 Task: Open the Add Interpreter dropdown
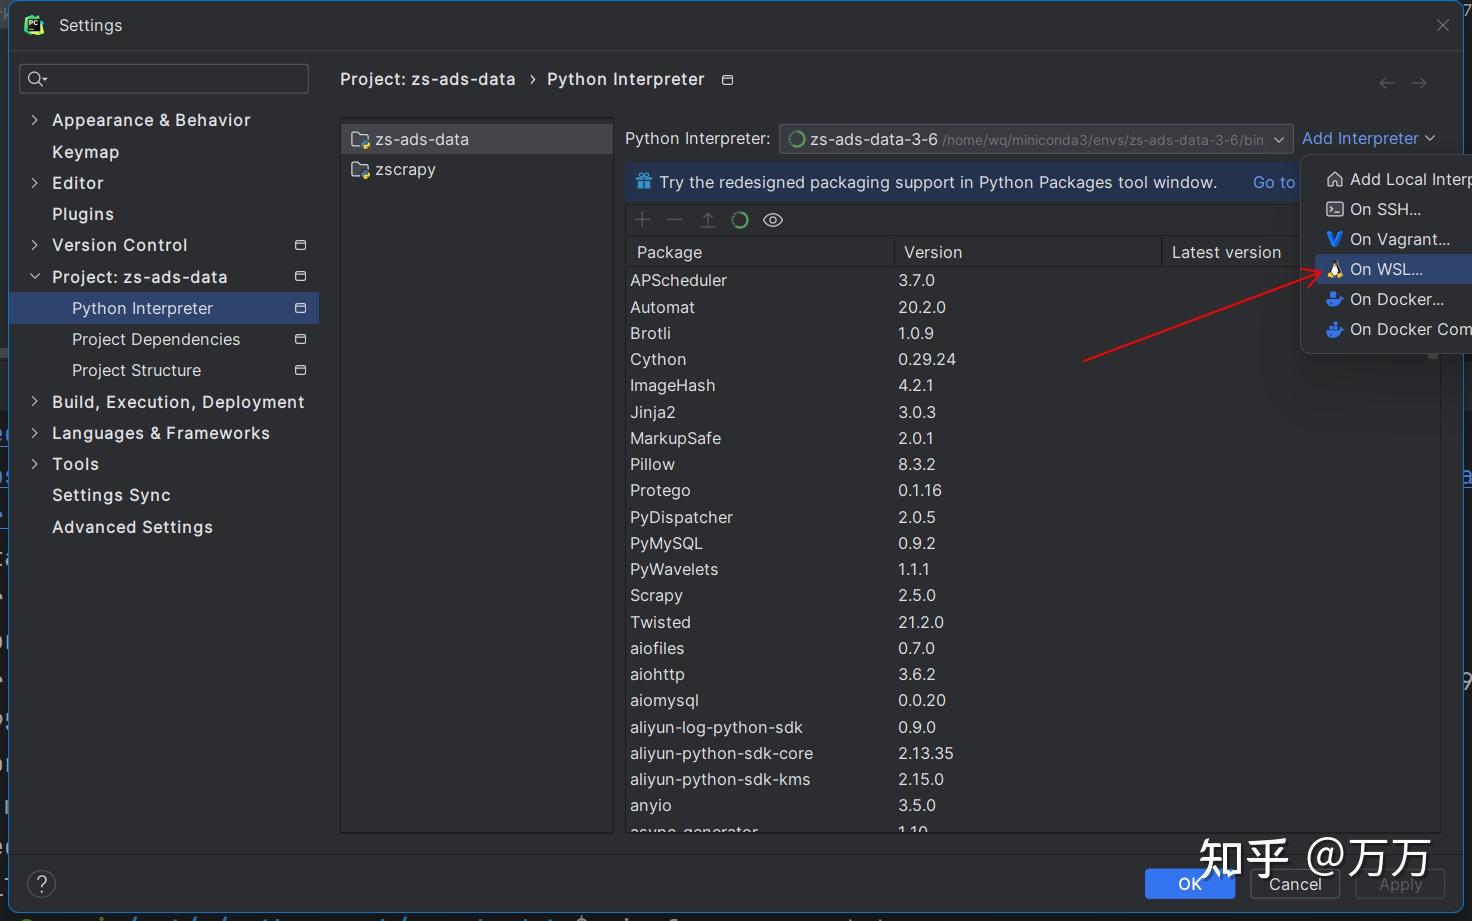pos(1368,138)
